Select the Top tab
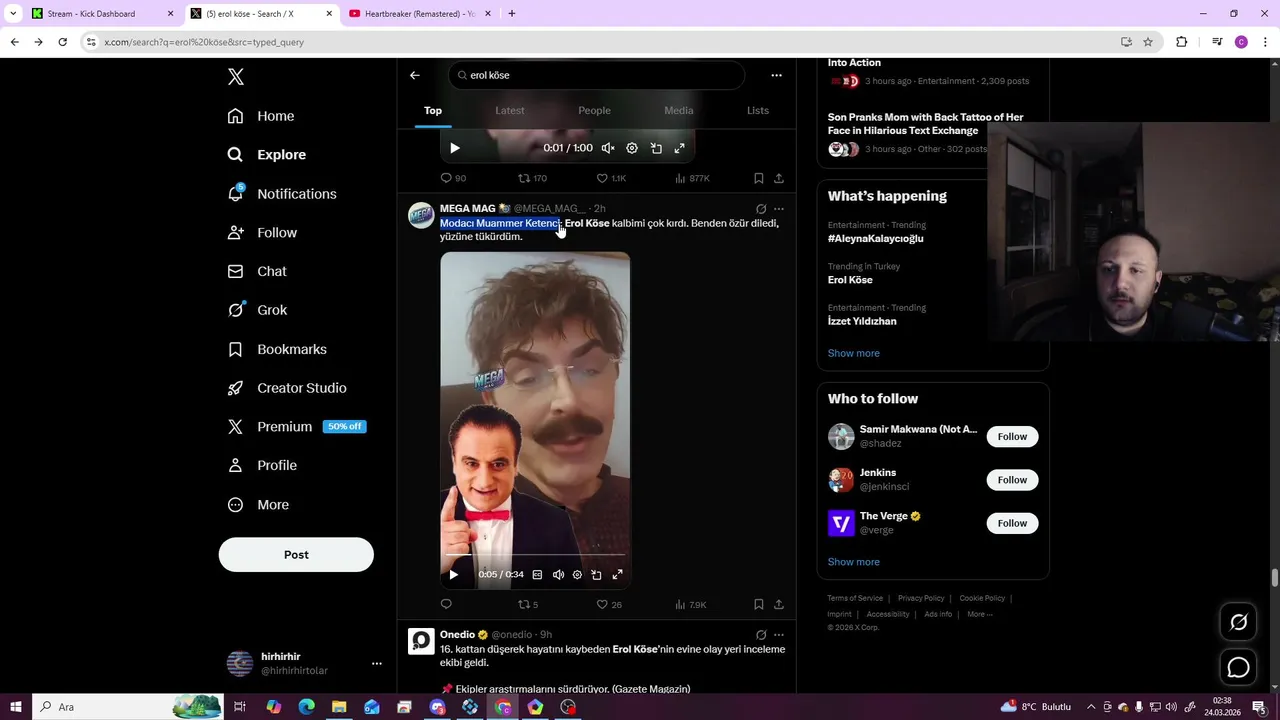This screenshot has width=1280, height=720. click(x=433, y=110)
